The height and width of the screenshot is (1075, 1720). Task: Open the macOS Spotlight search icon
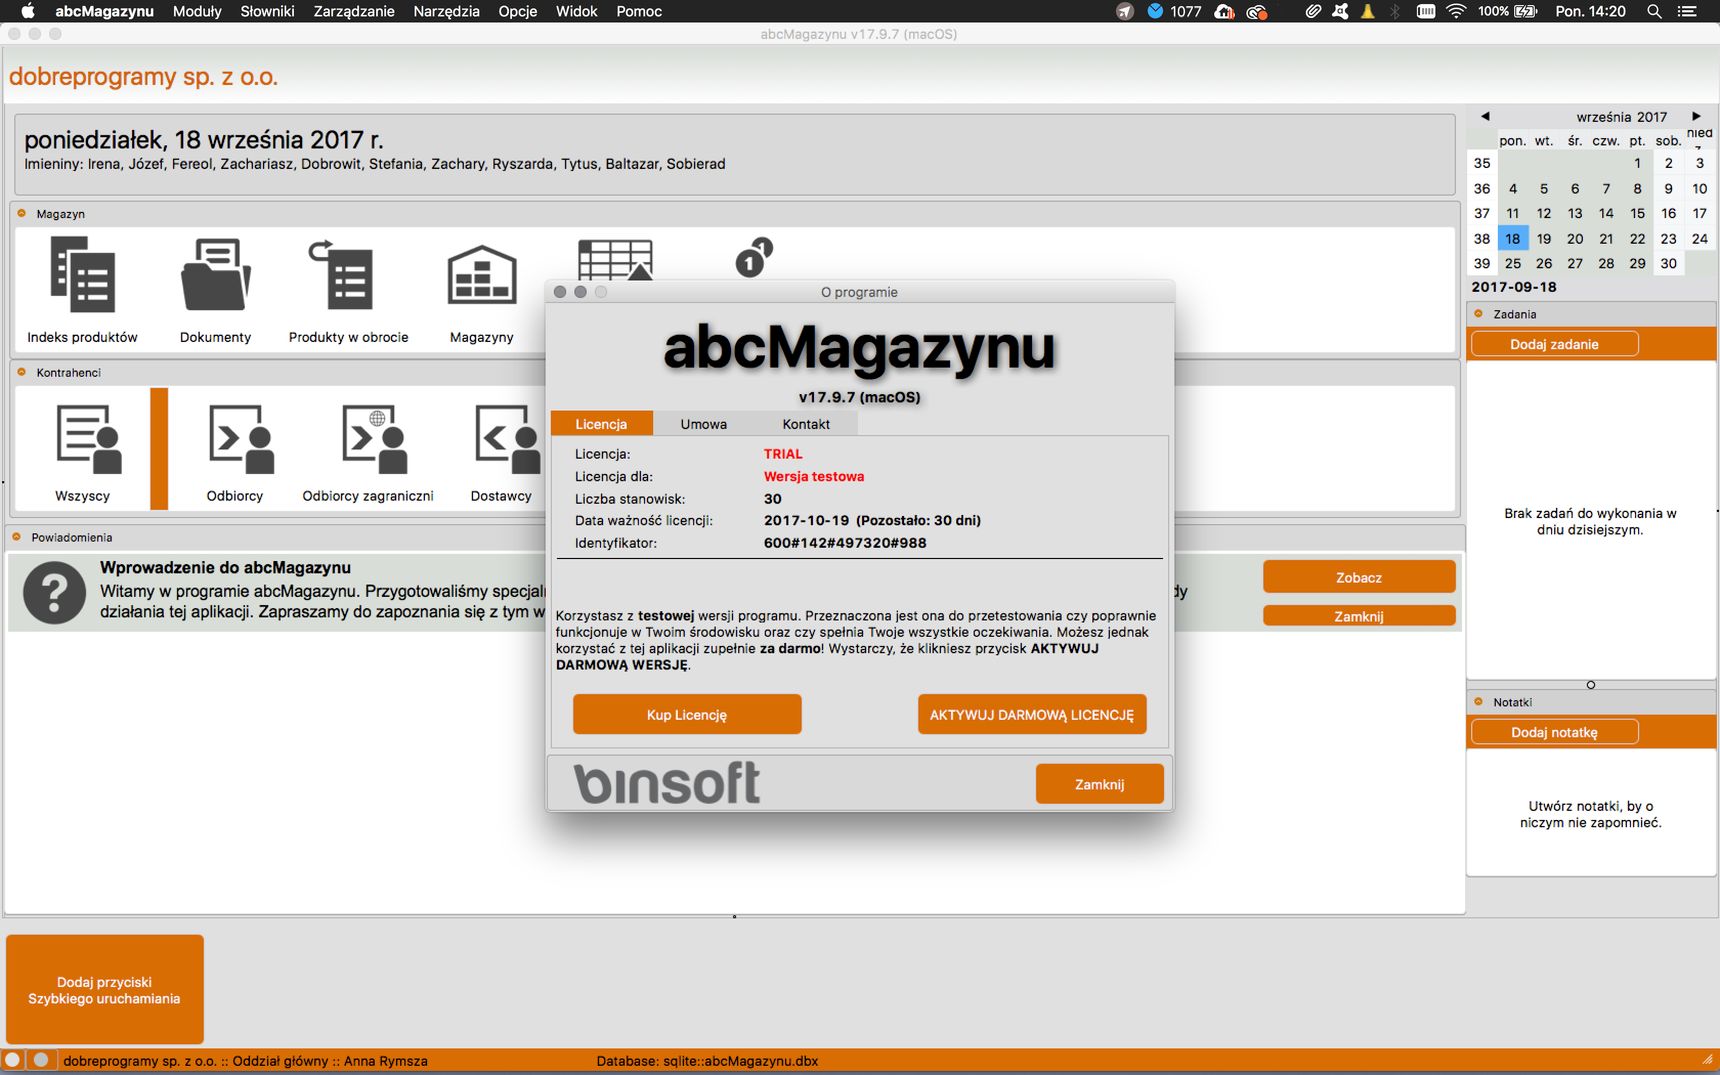click(1654, 11)
